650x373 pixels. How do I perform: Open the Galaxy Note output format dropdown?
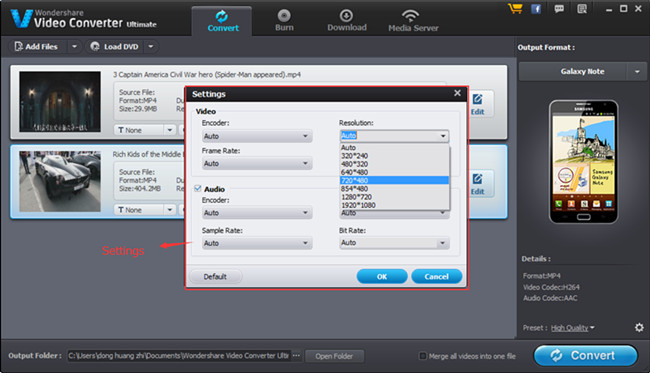tap(637, 72)
